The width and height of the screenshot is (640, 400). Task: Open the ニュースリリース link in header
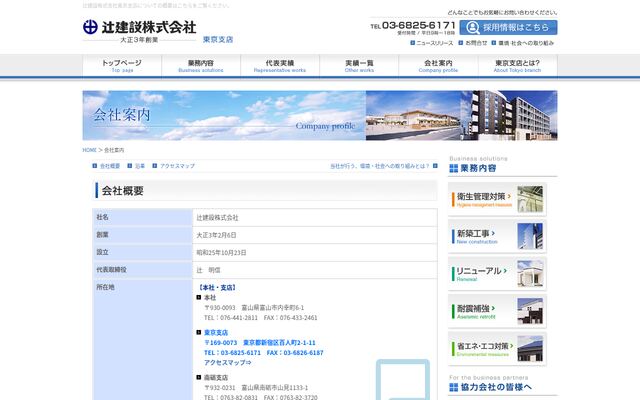(434, 43)
